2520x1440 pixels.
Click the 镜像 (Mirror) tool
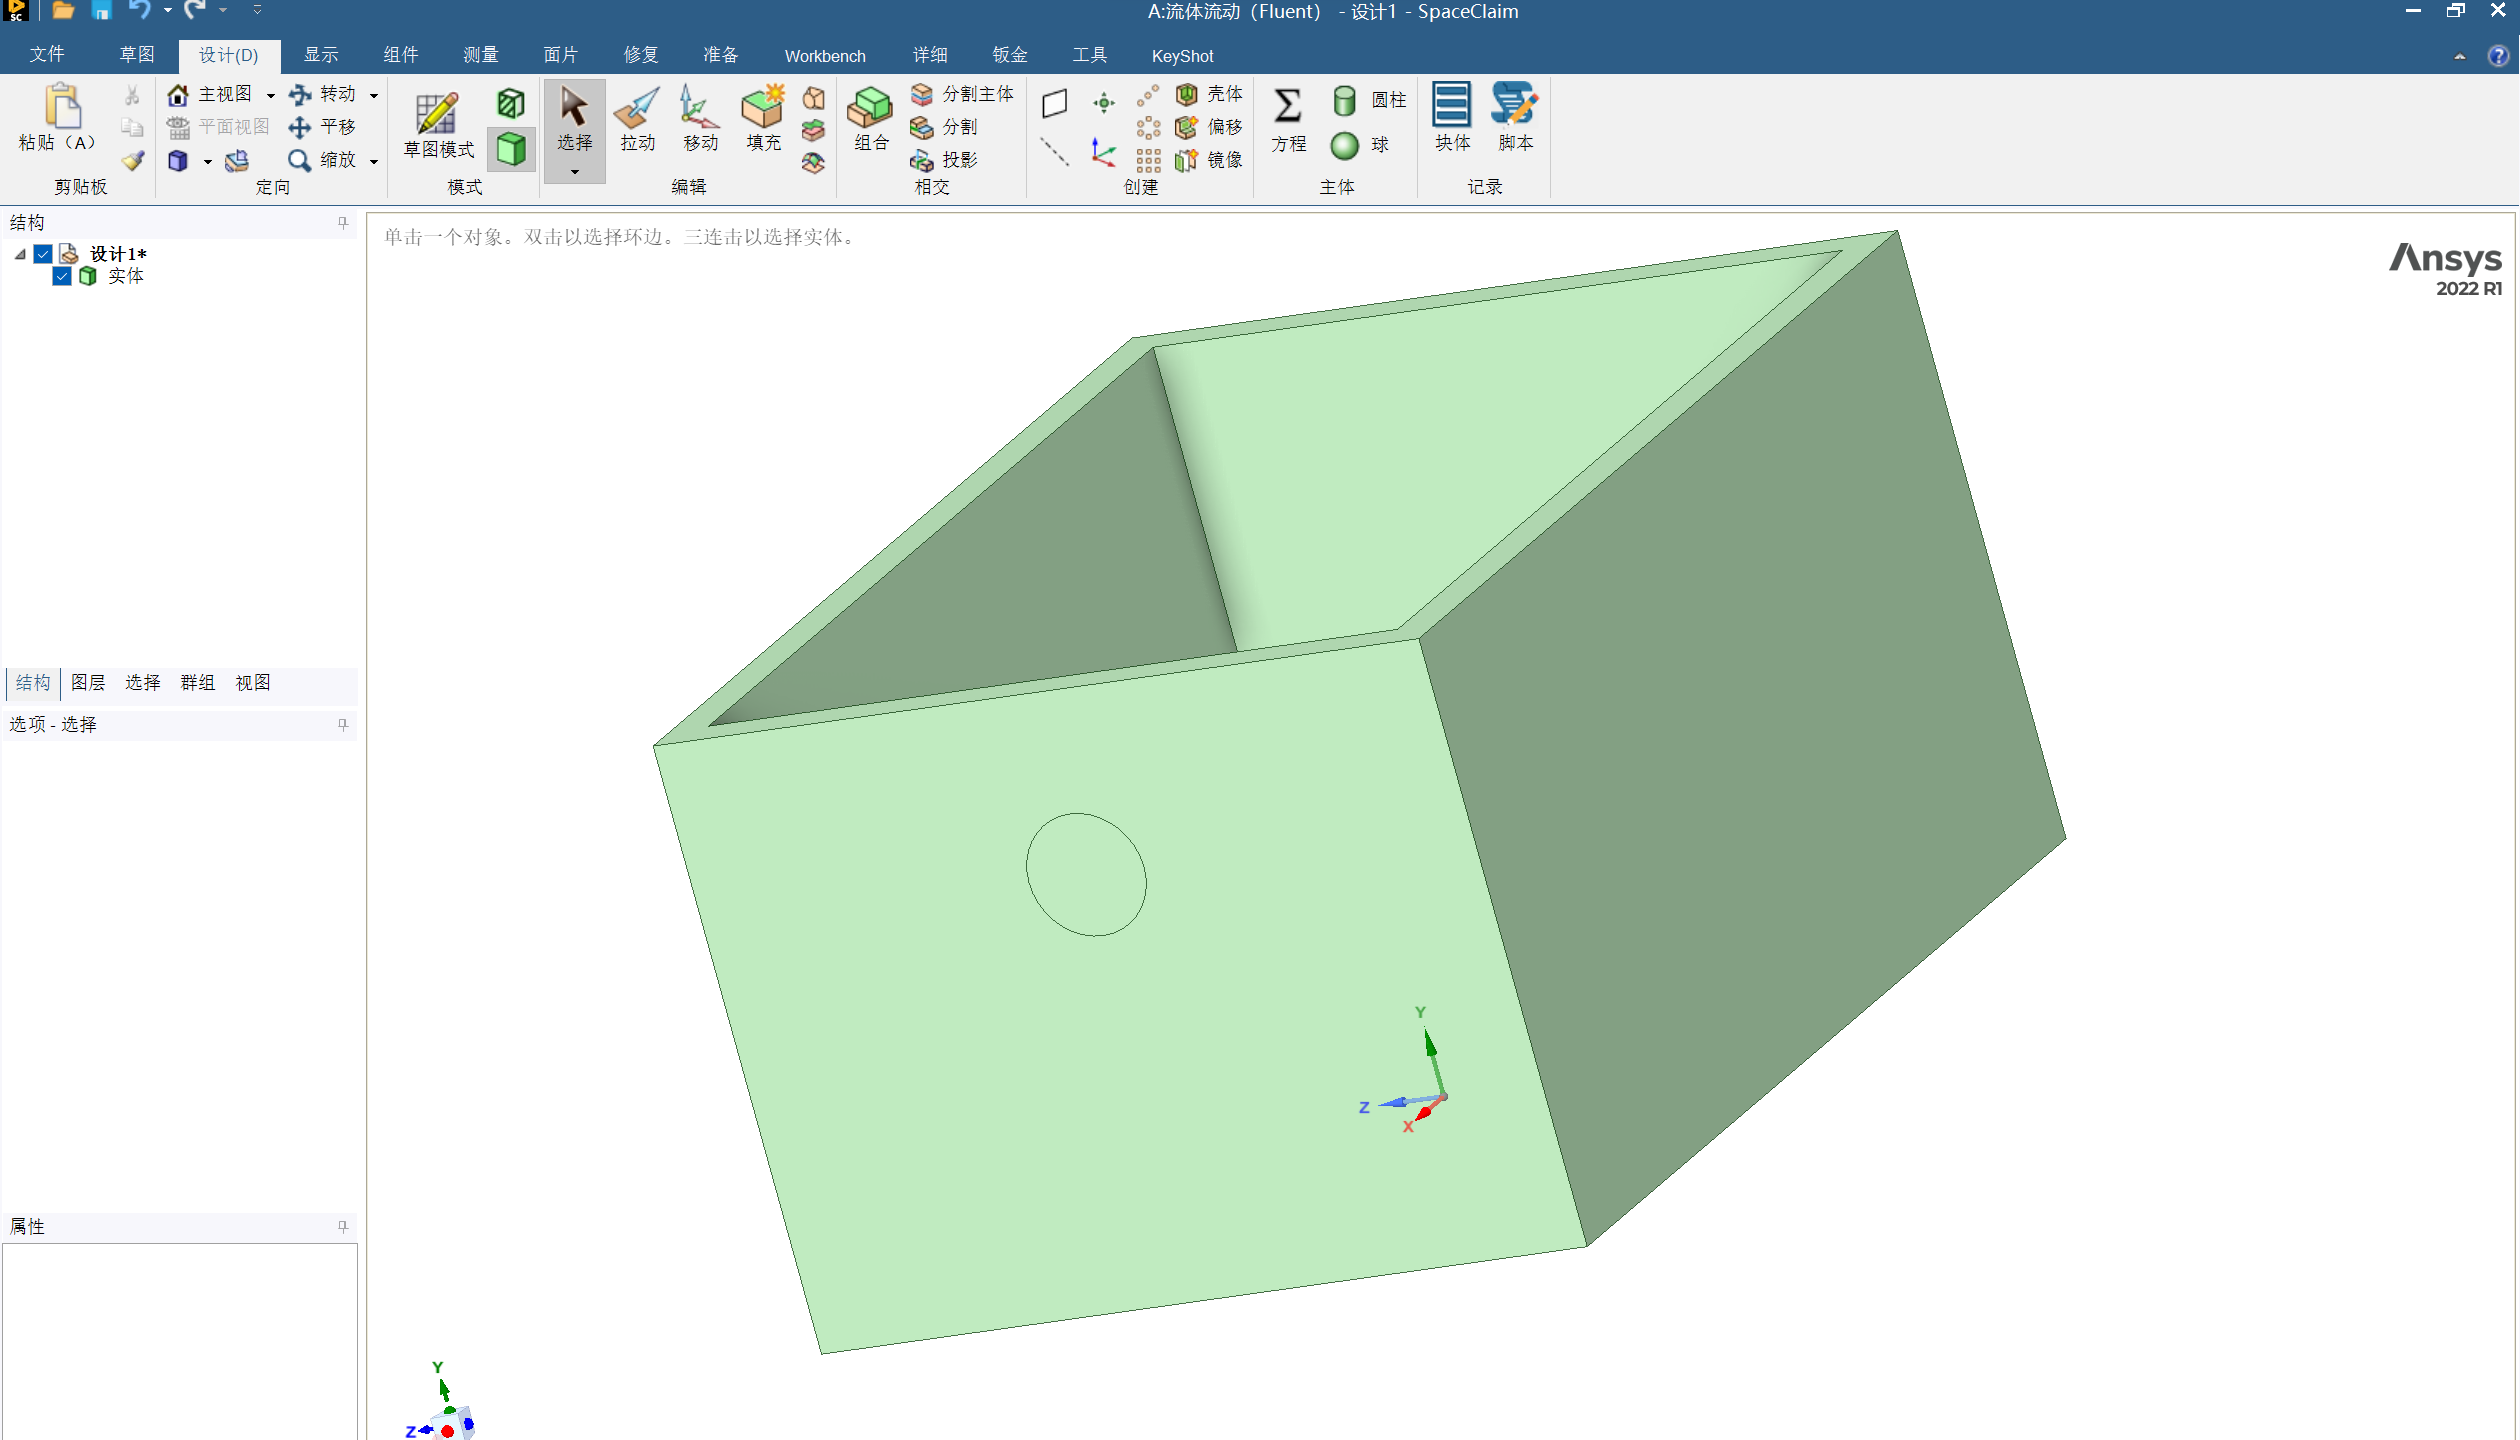tap(1209, 160)
